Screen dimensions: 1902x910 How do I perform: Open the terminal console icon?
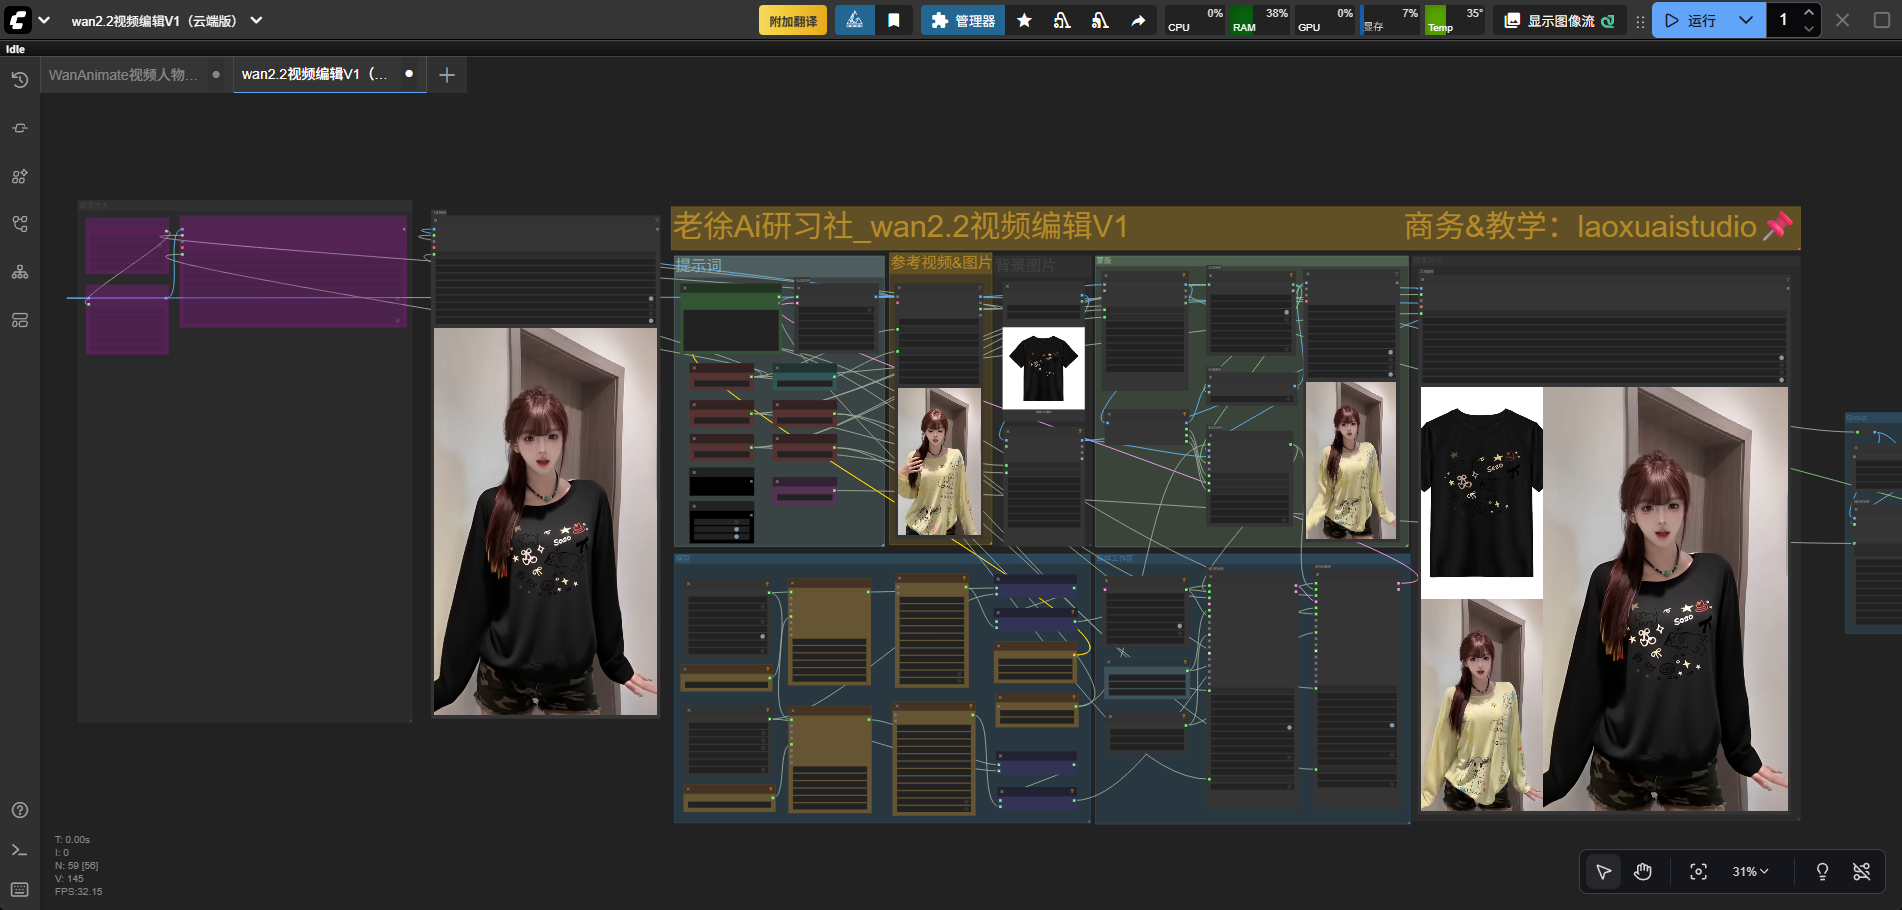pos(20,850)
